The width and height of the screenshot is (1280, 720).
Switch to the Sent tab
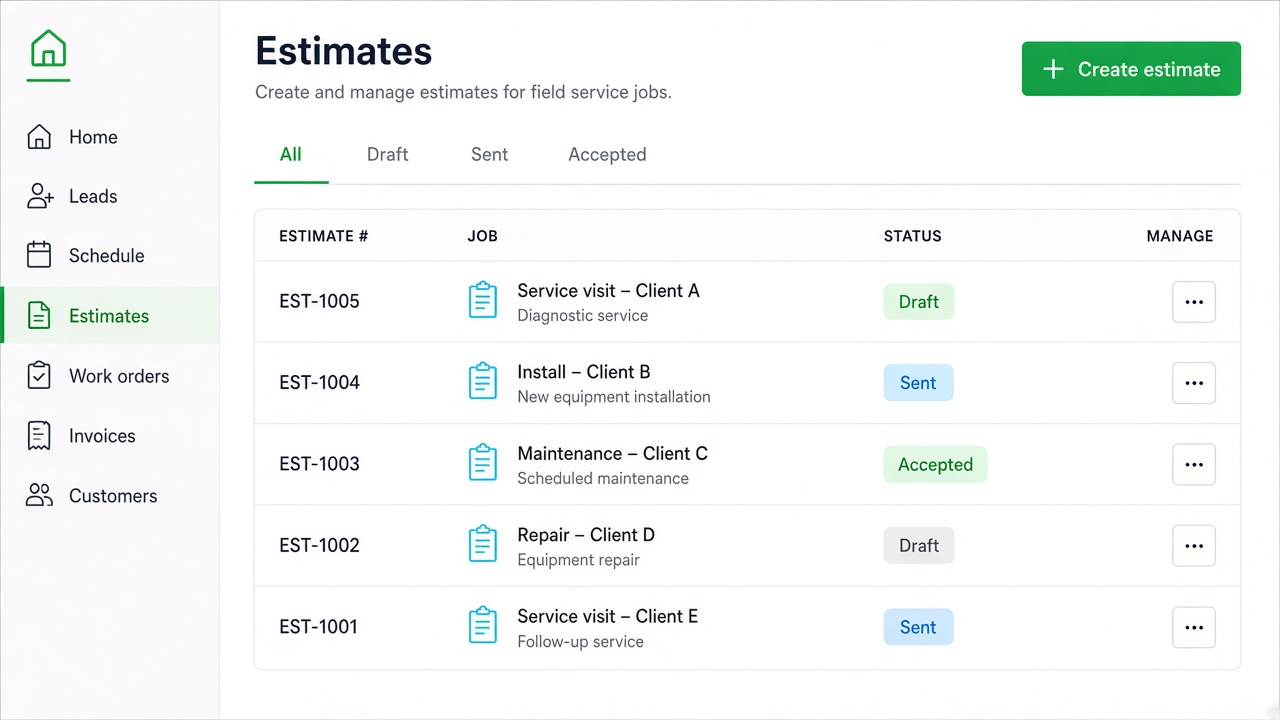pyautogui.click(x=490, y=155)
